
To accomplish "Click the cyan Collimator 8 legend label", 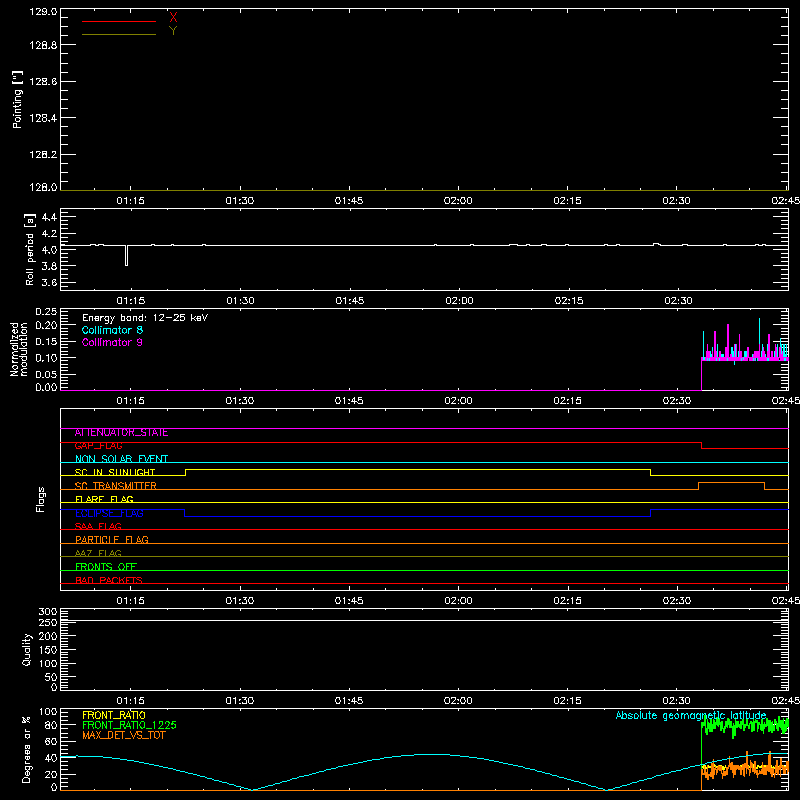I will point(112,330).
